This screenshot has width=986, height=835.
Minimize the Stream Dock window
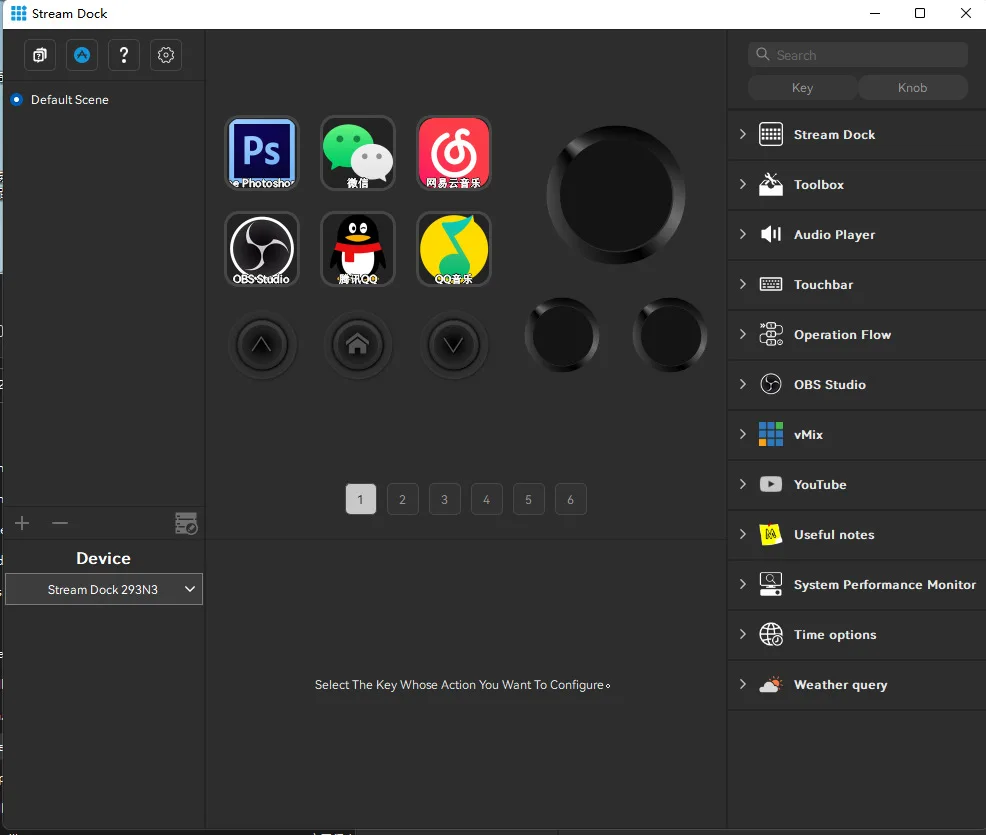coord(874,13)
